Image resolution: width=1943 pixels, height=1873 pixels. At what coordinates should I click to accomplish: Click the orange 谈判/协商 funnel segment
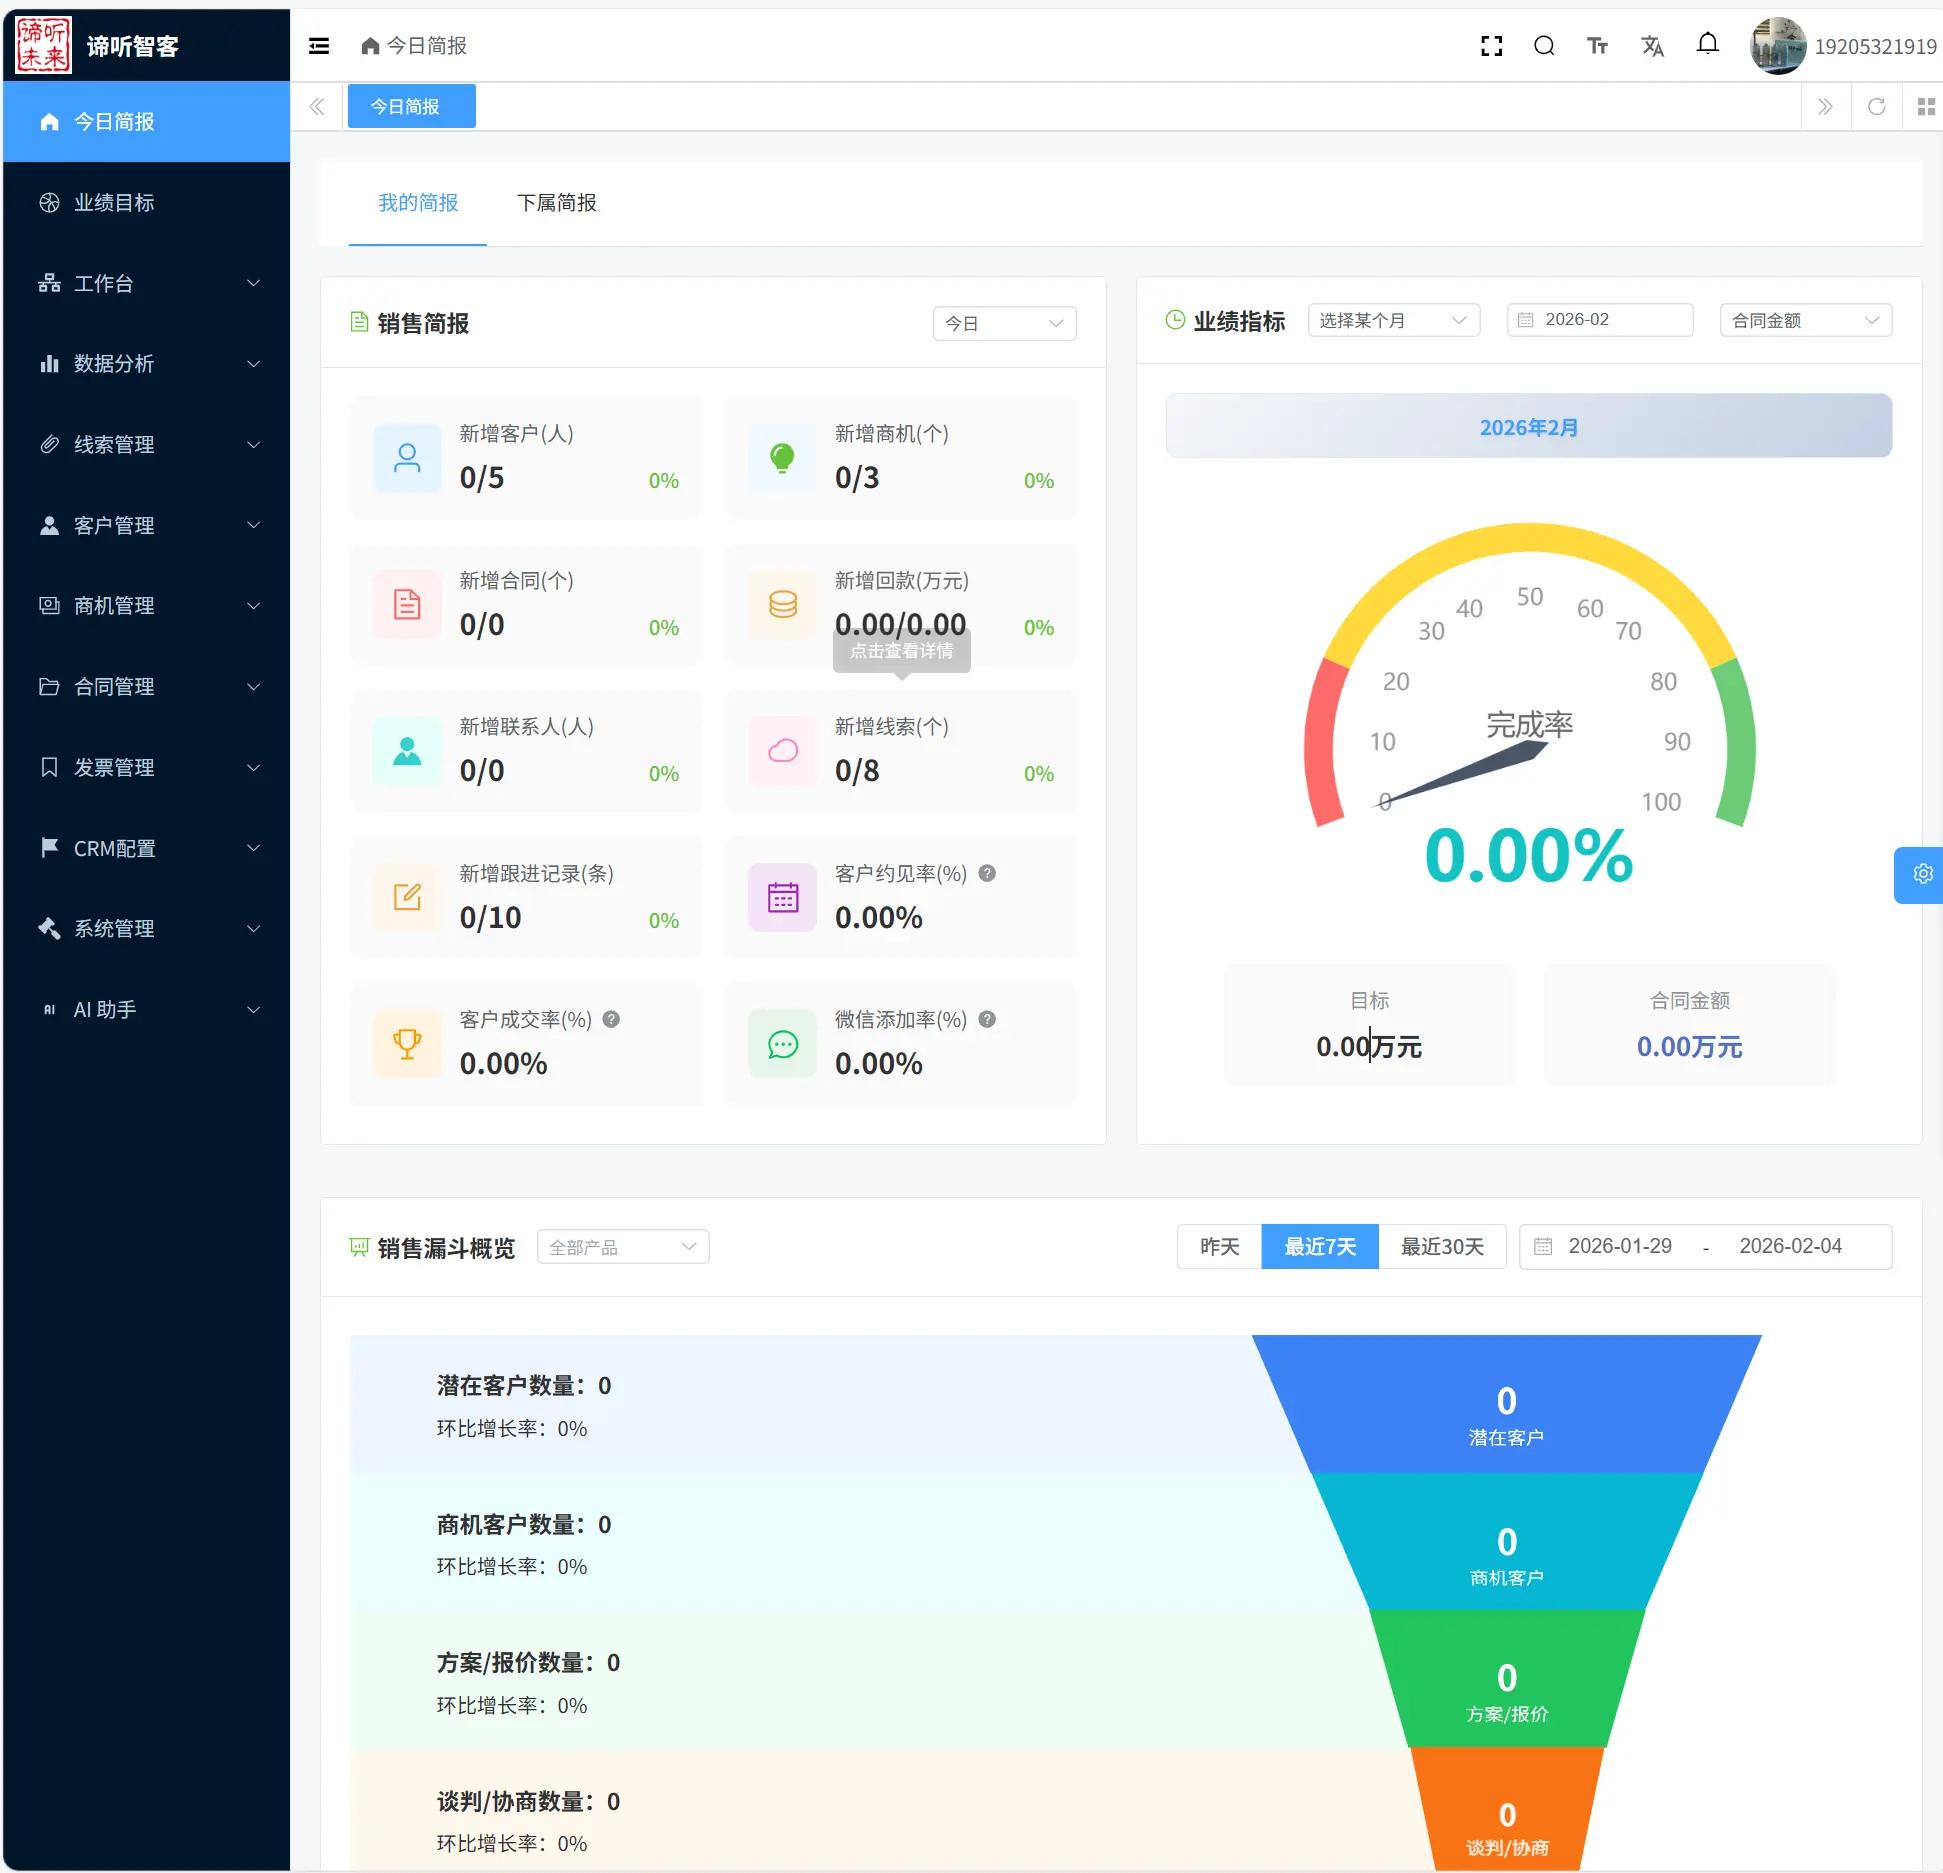(1506, 1810)
